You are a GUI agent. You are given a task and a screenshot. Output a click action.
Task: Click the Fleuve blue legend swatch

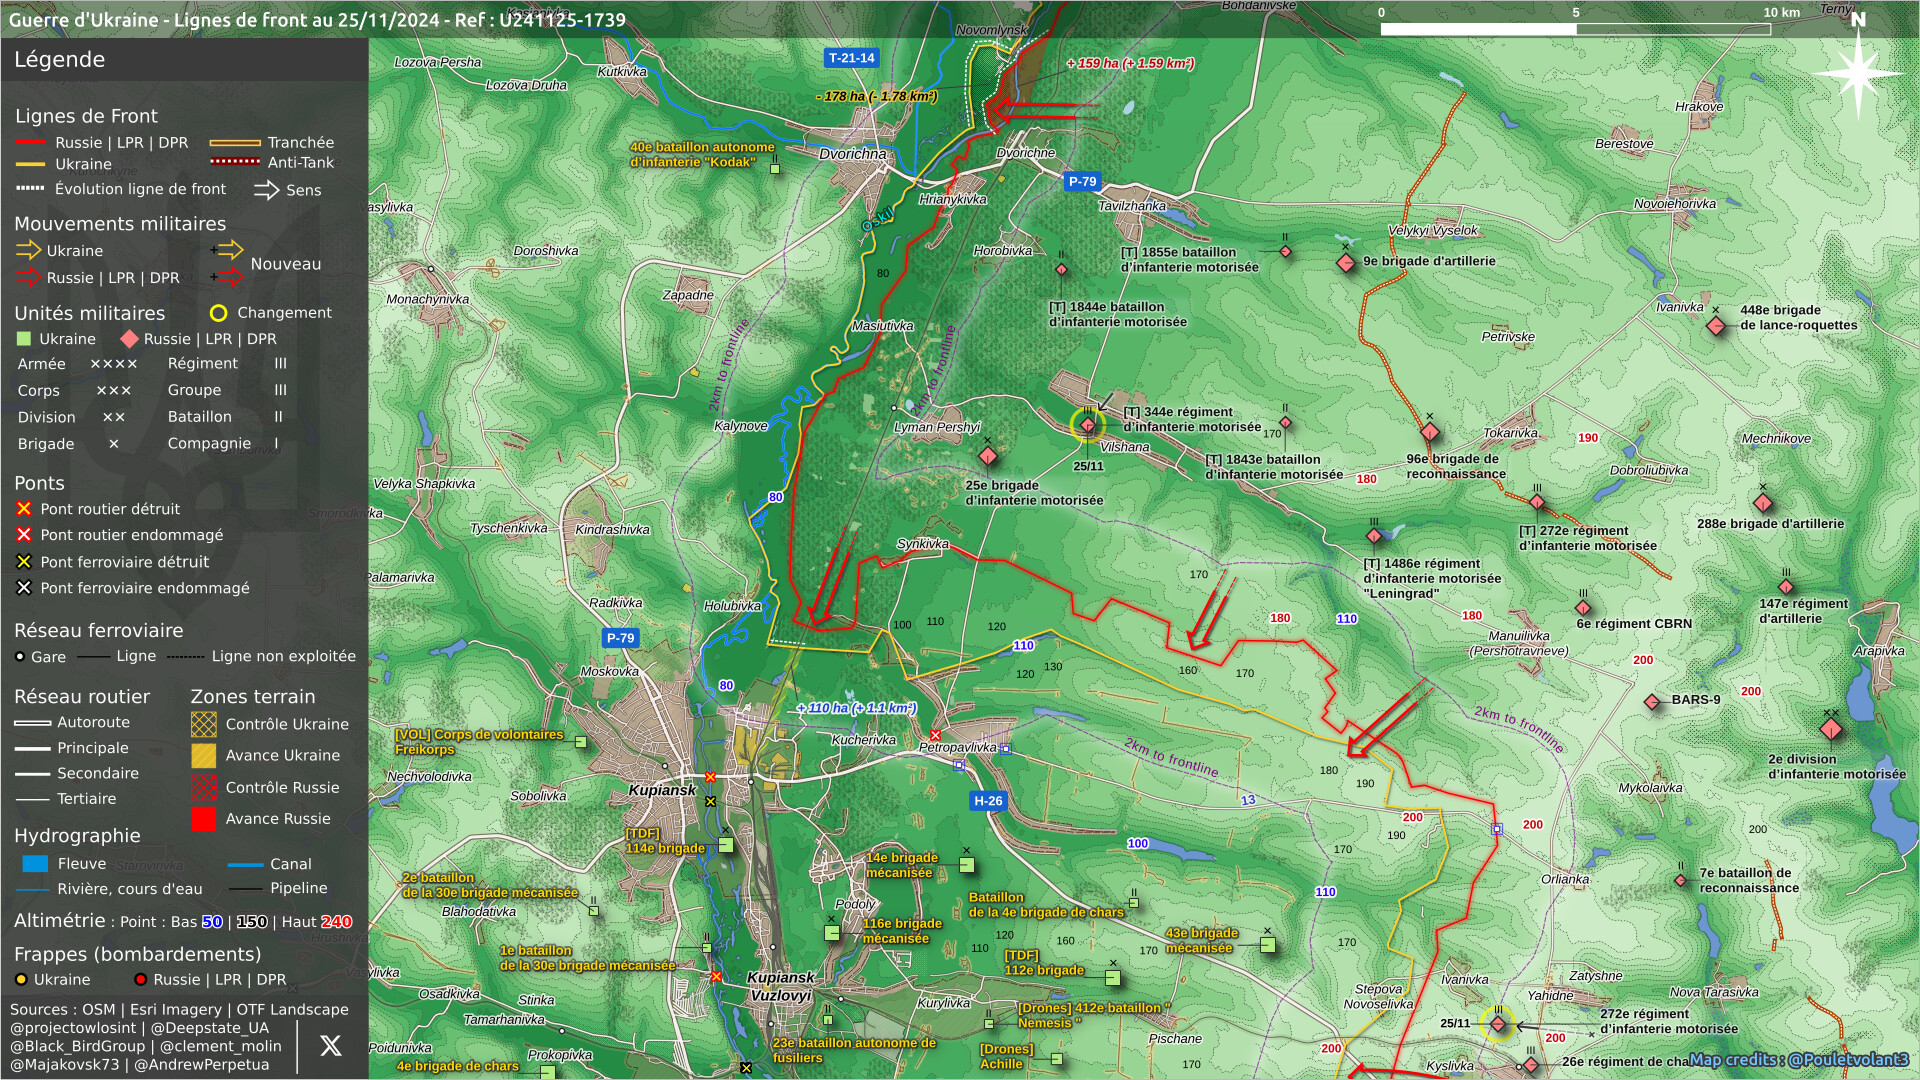[x=35, y=864]
